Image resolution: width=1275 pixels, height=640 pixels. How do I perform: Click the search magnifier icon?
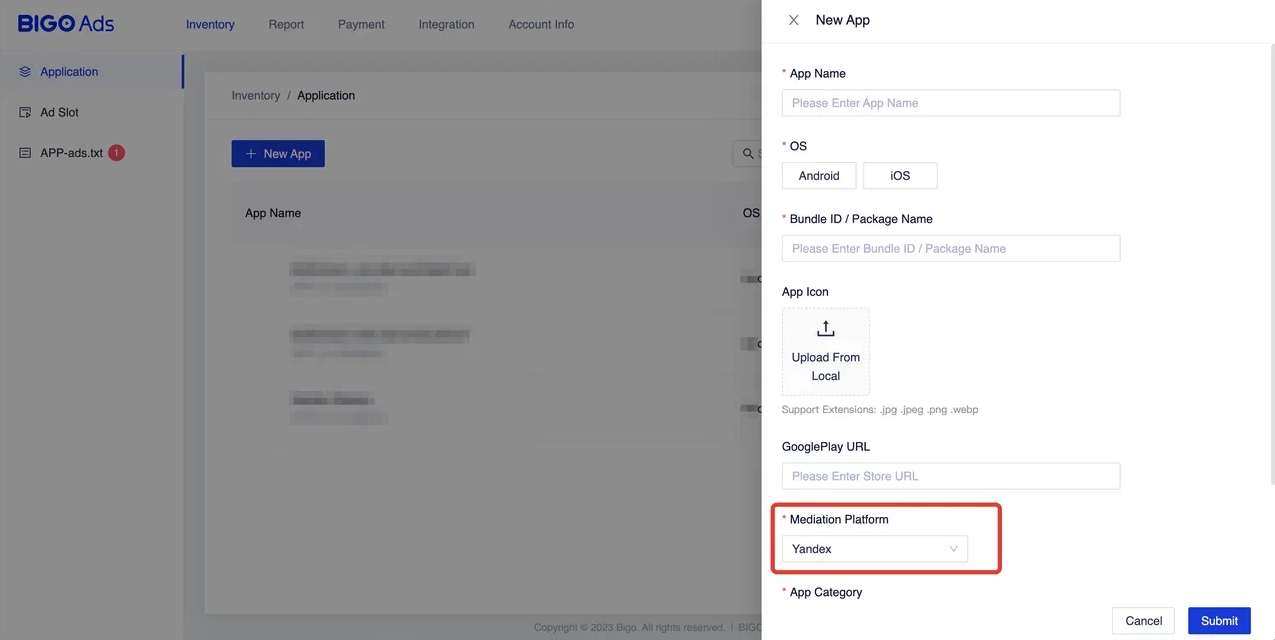[747, 154]
